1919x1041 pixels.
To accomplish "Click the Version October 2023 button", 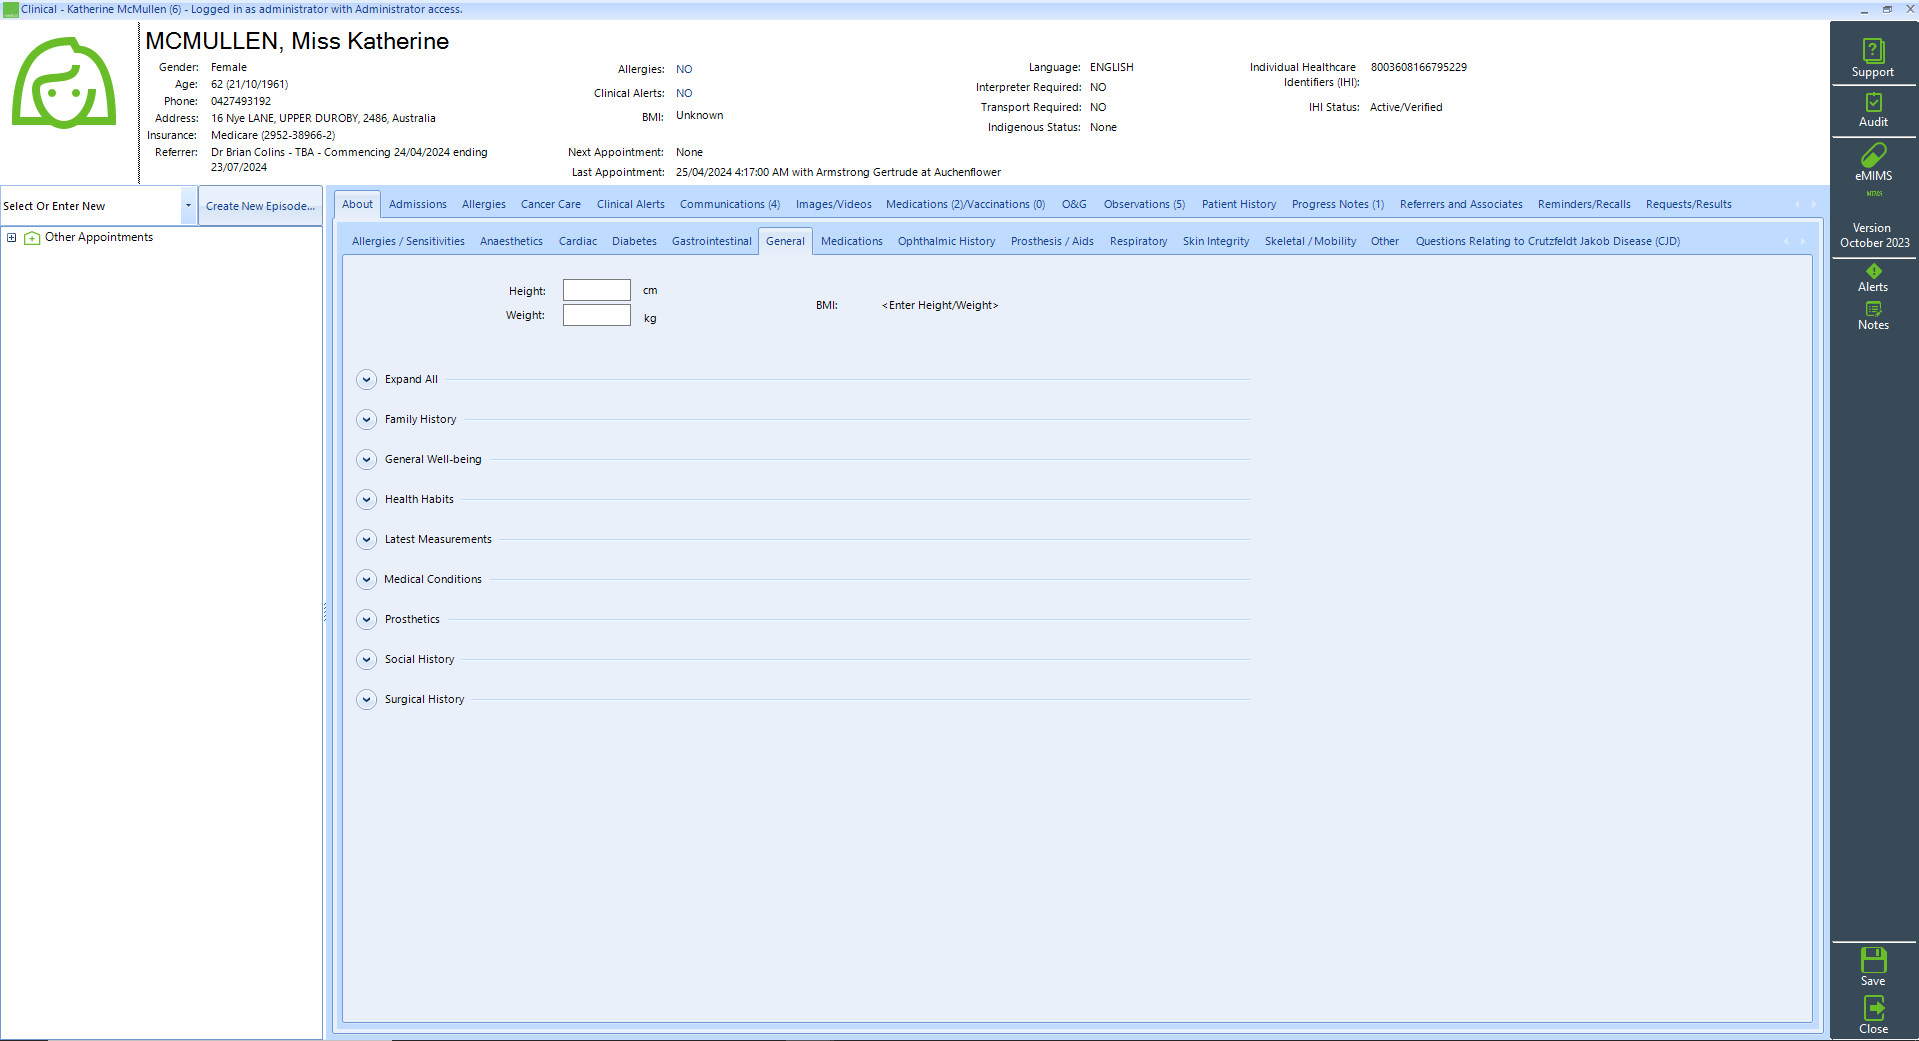I will pos(1871,235).
